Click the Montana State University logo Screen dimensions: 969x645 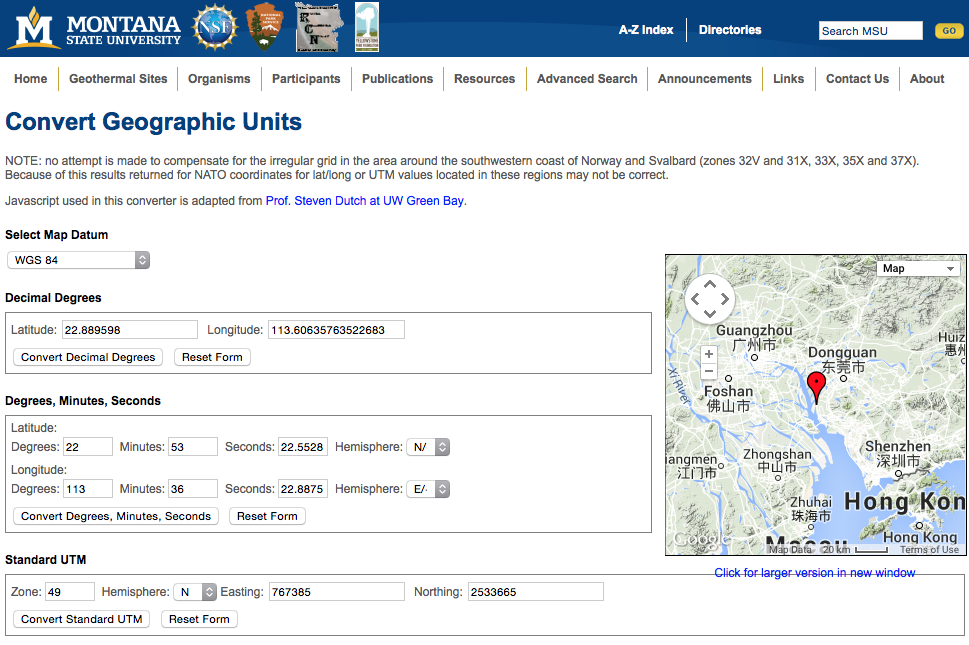coord(95,28)
